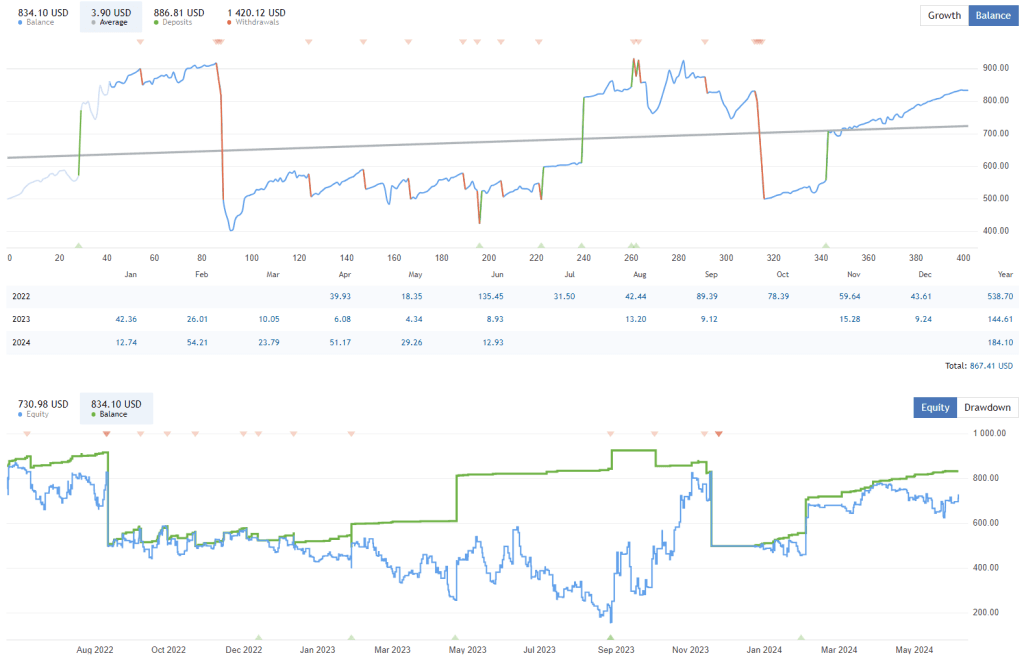Toggle the red Withdrawals legend icon

pos(230,22)
